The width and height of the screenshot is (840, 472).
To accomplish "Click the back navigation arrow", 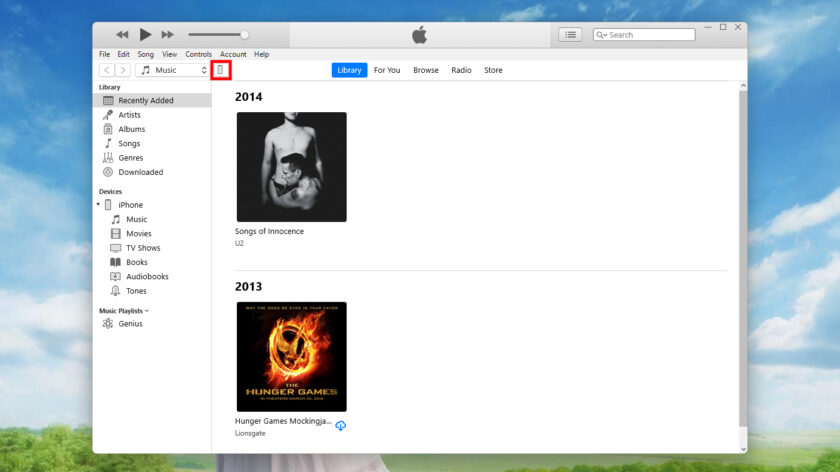I will (107, 70).
